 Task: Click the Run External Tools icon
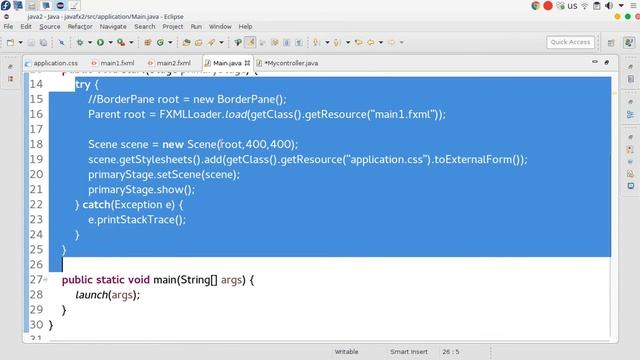121,42
